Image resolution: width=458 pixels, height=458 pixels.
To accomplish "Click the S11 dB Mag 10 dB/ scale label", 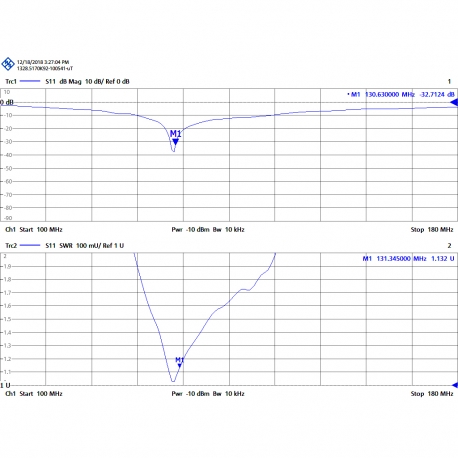I will tap(87, 81).
